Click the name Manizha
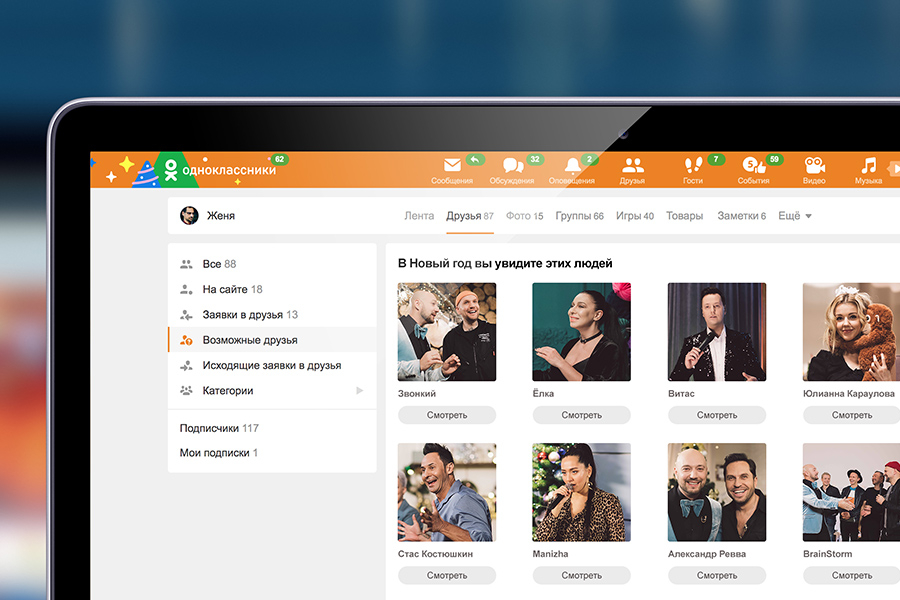Screen dimensions: 900x600 (x=550, y=554)
